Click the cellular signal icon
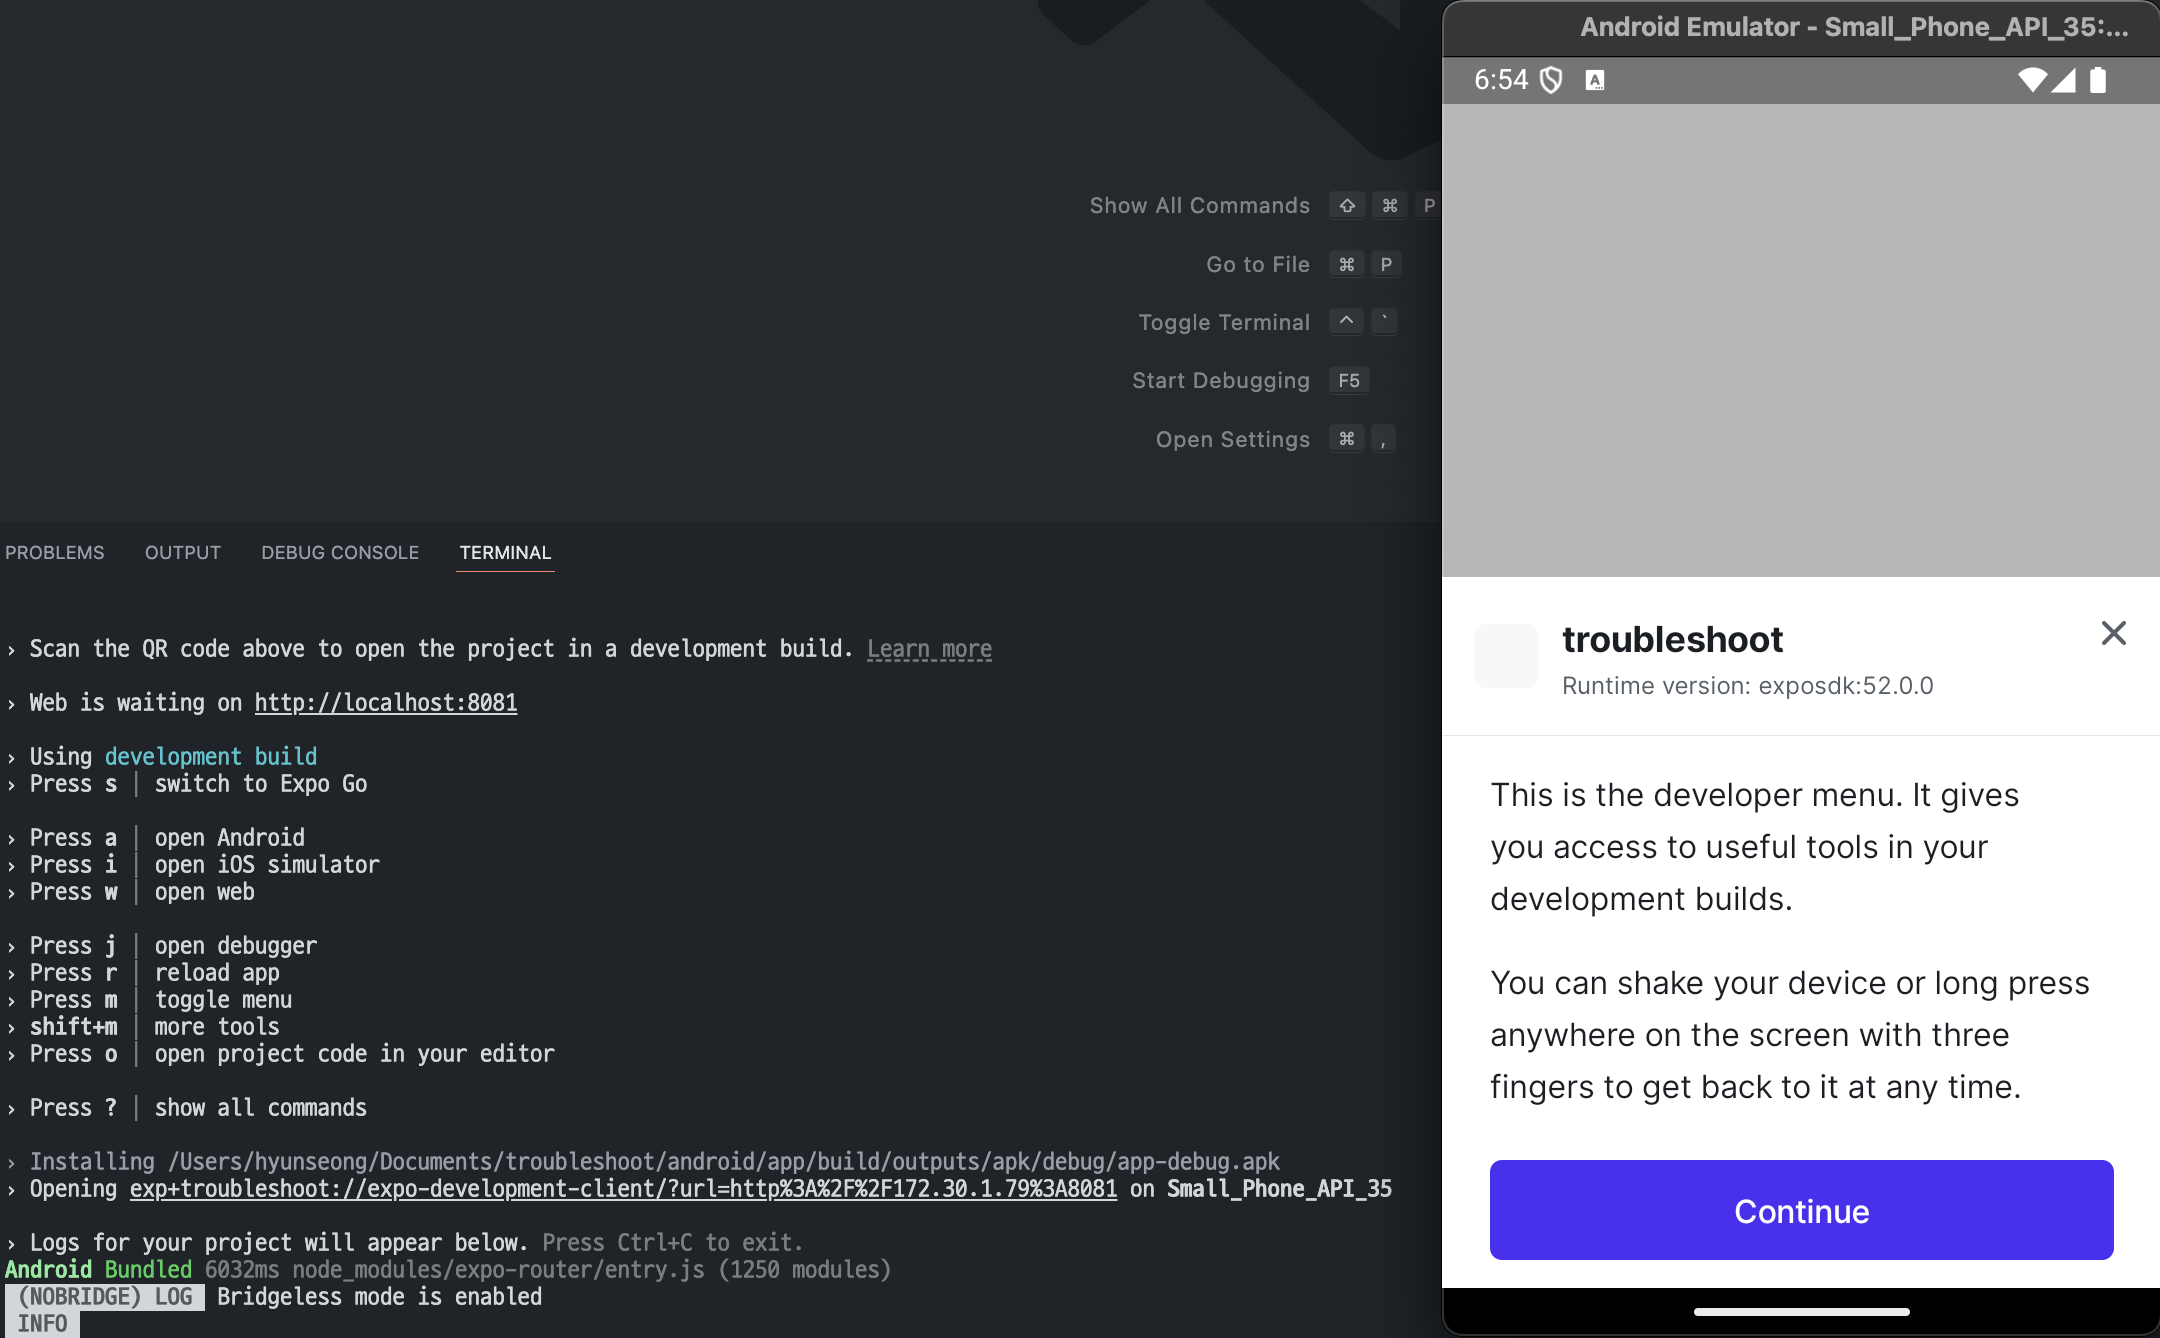The image size is (2160, 1338). [x=2064, y=80]
